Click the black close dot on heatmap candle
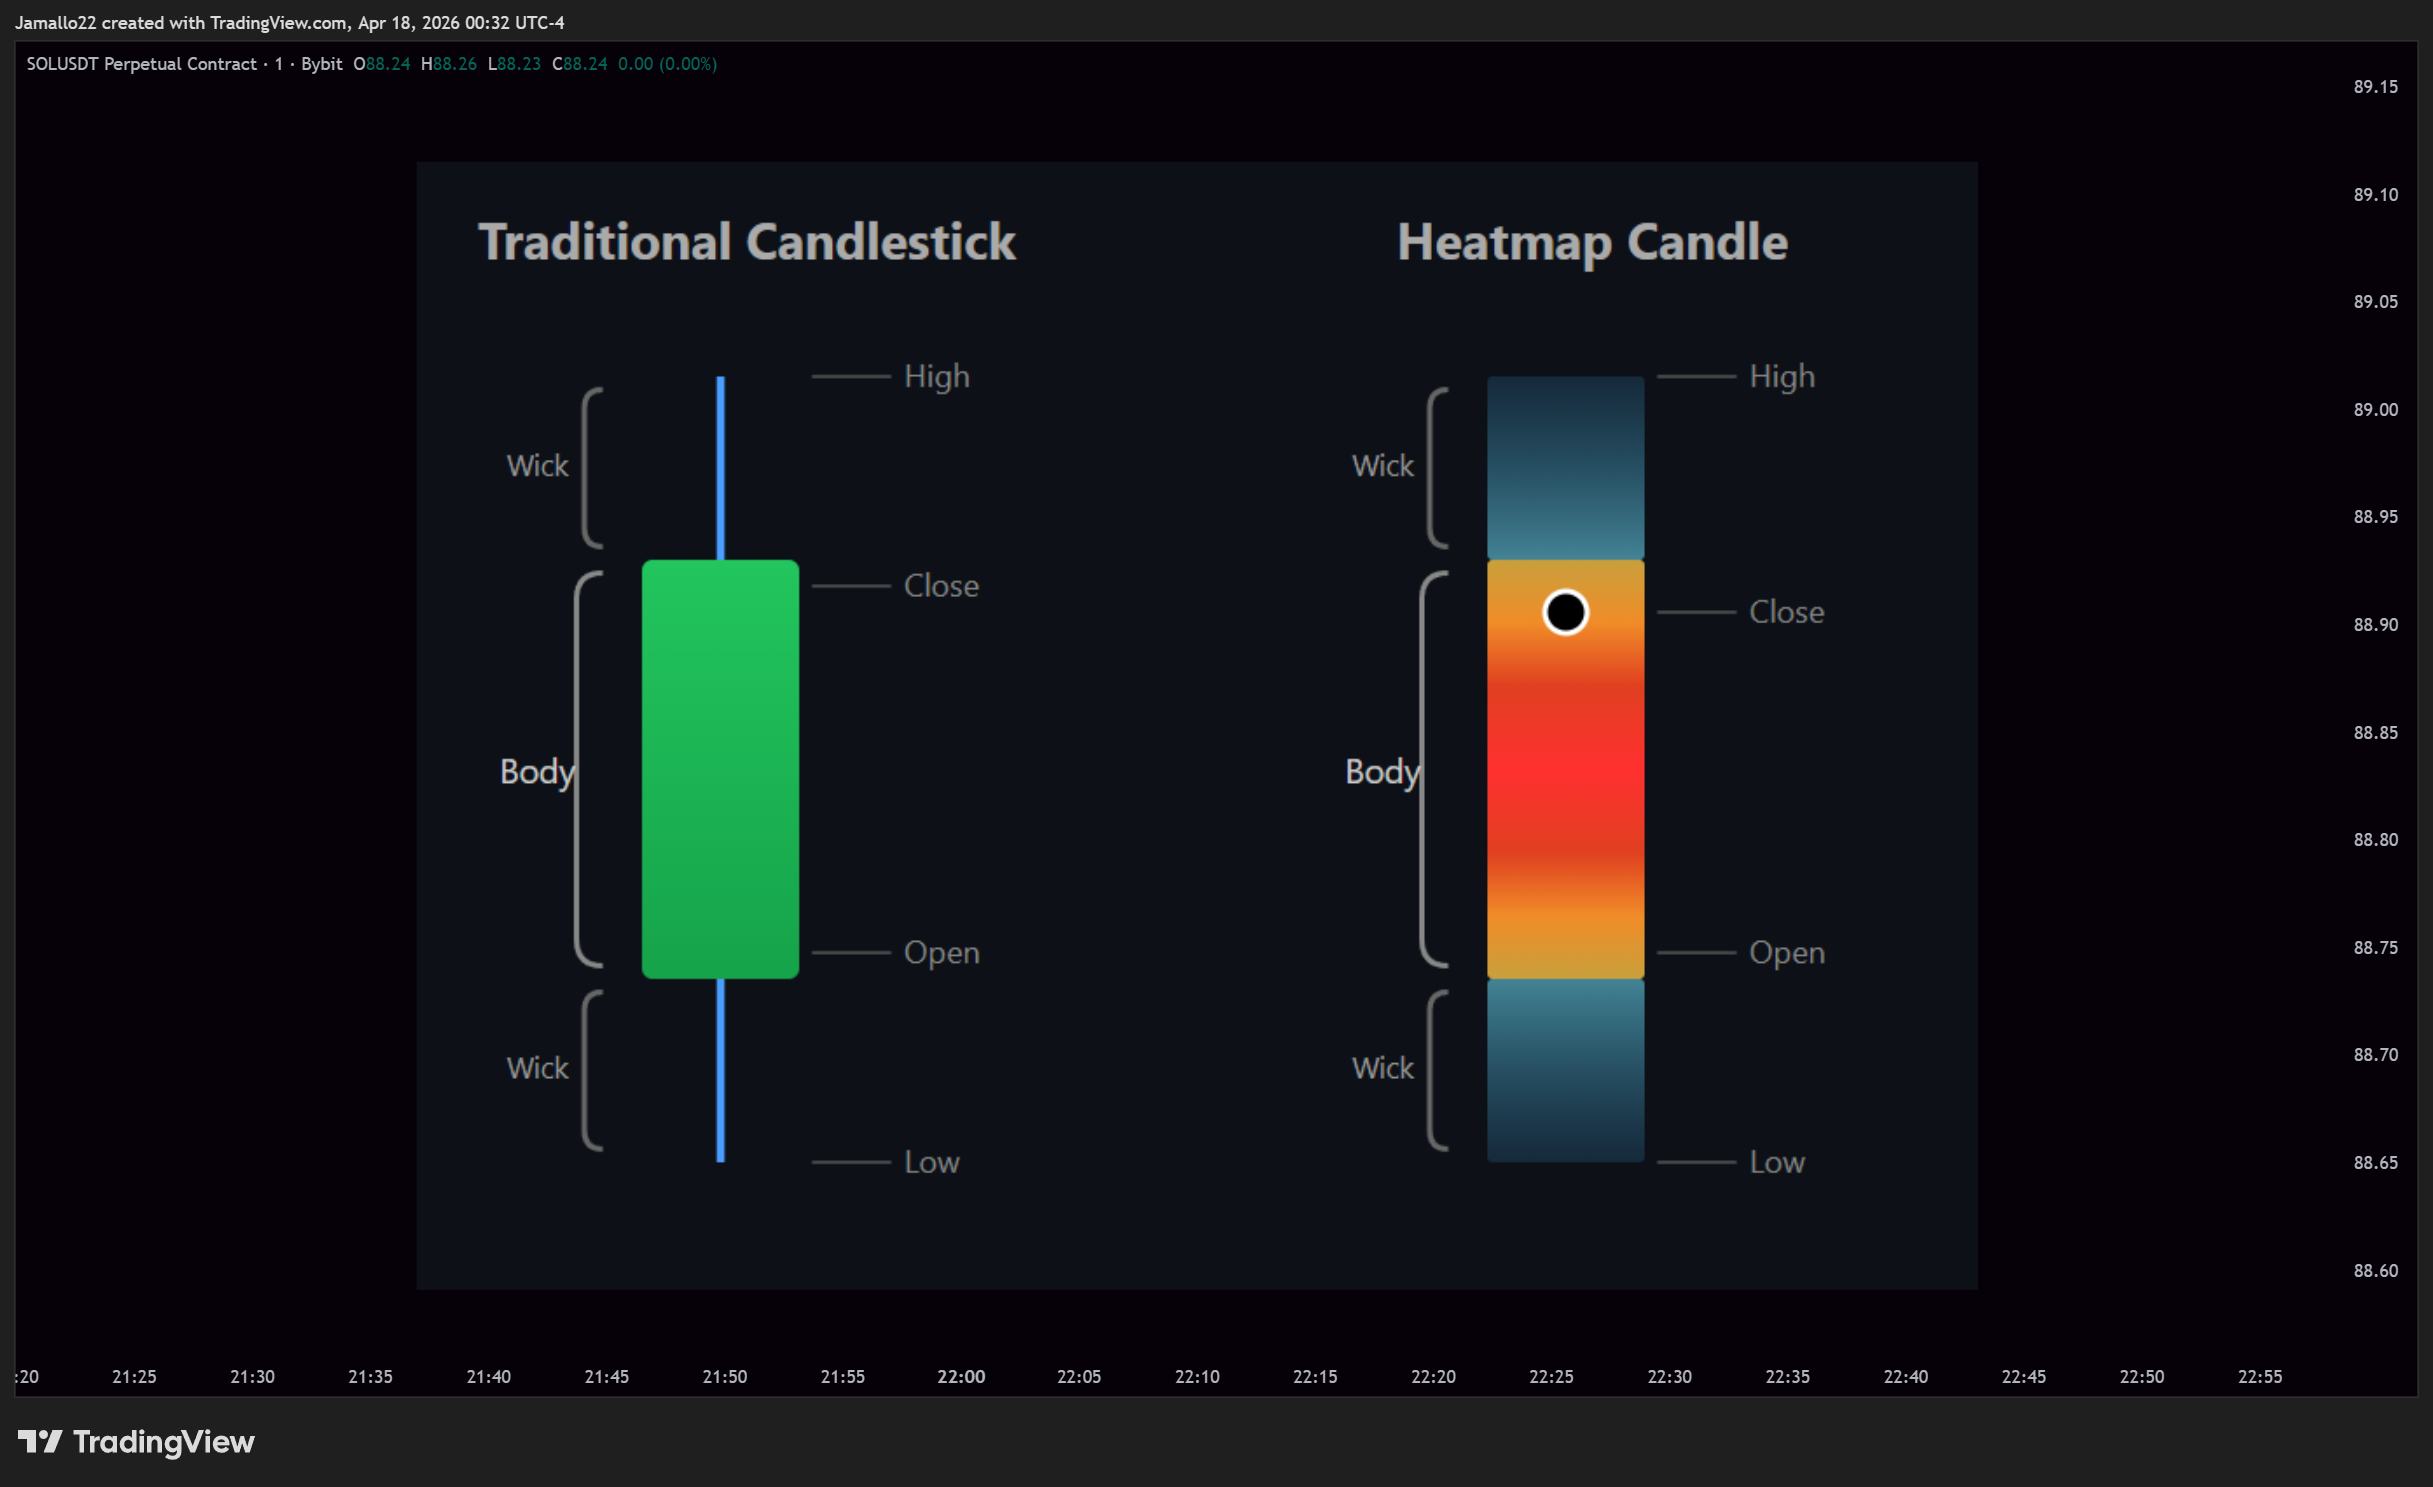Screen dimensions: 2433x1487 tap(1565, 612)
